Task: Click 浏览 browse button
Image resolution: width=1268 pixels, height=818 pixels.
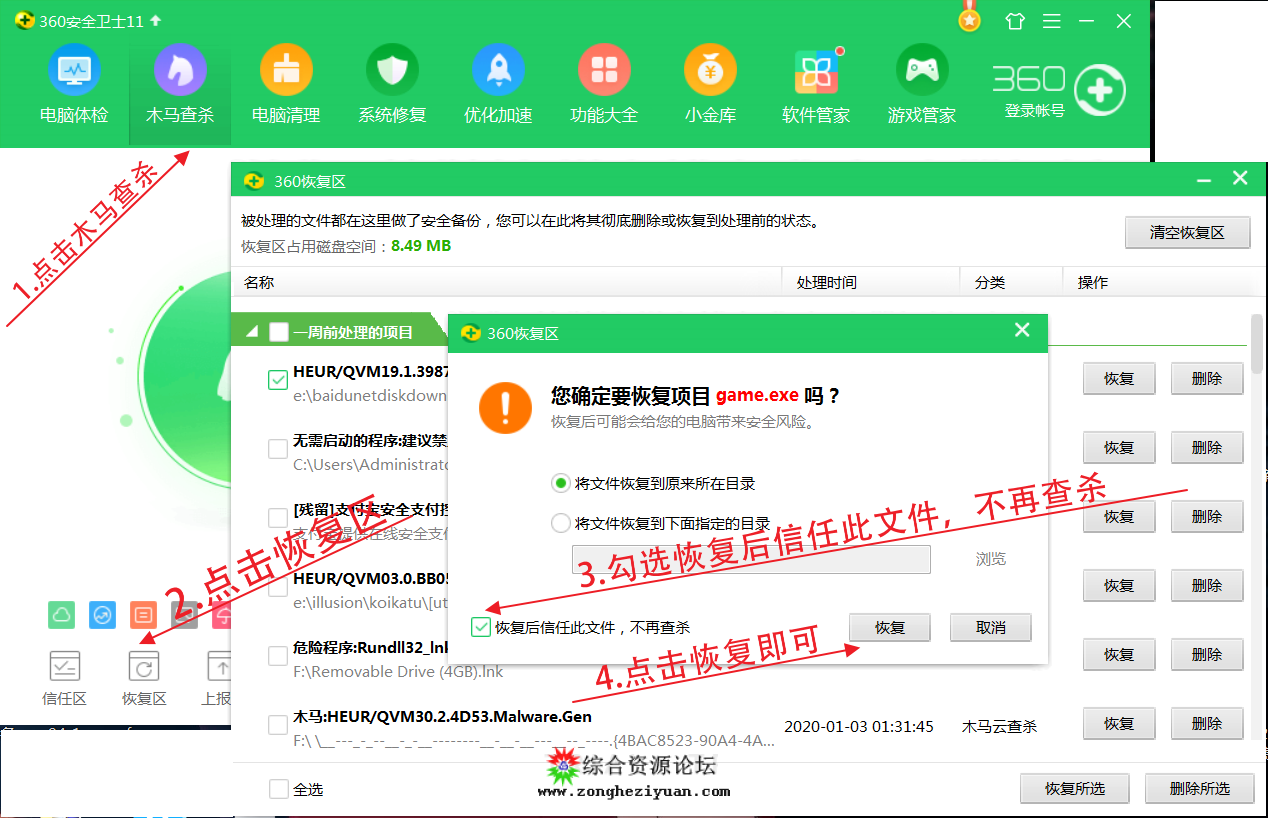Action: point(991,559)
